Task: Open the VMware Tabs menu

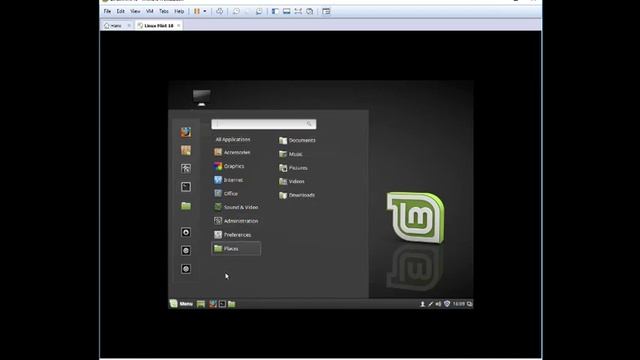Action: 164,11
